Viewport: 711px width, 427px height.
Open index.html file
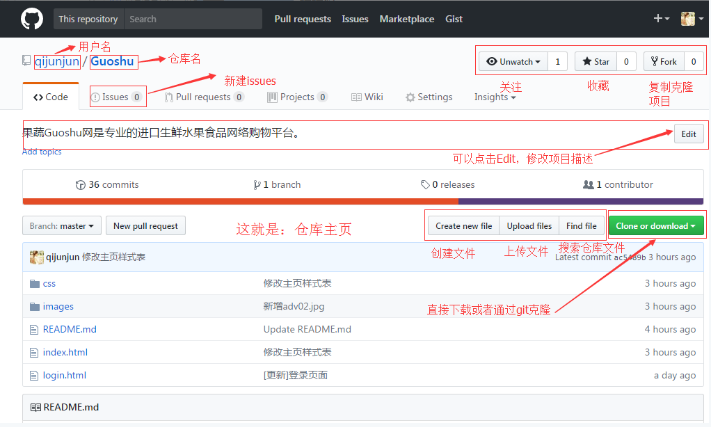(x=65, y=352)
